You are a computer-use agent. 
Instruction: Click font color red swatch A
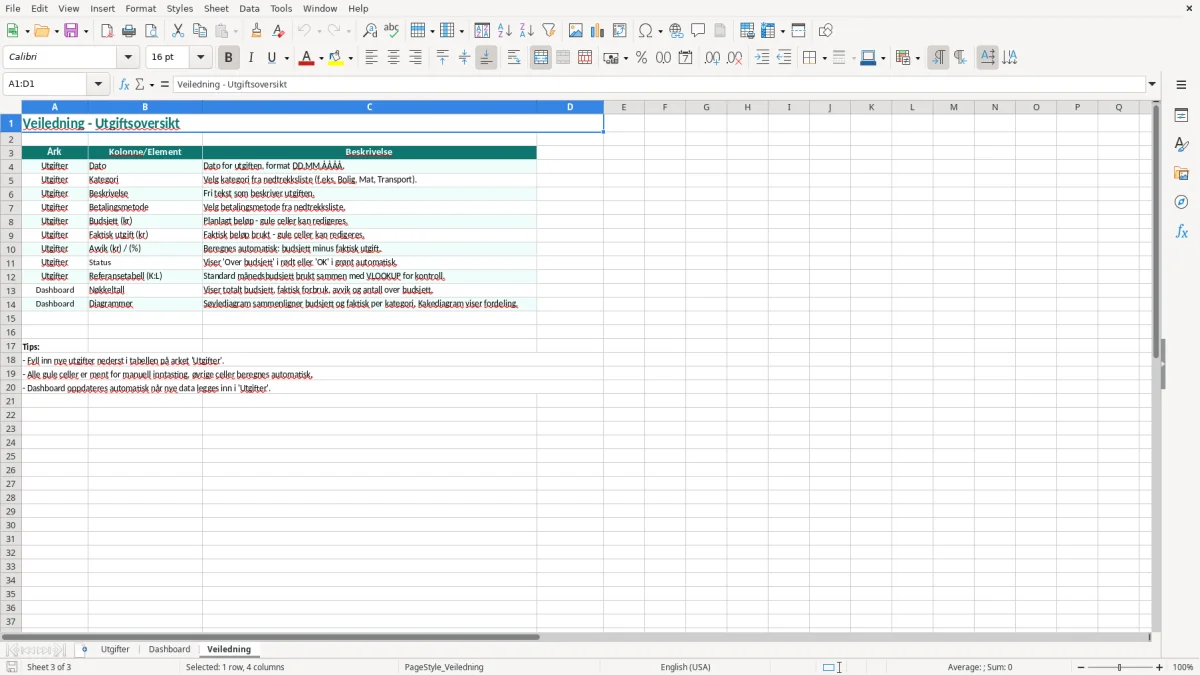pyautogui.click(x=306, y=57)
